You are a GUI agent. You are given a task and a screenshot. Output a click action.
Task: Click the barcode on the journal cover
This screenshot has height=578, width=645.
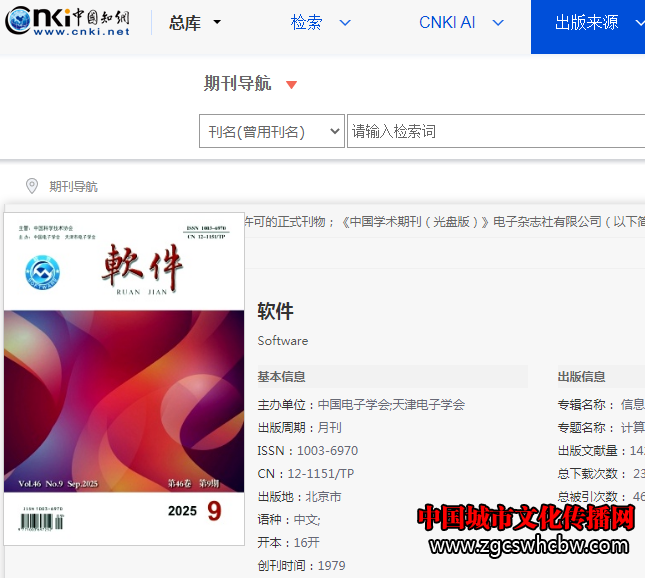click(x=40, y=520)
